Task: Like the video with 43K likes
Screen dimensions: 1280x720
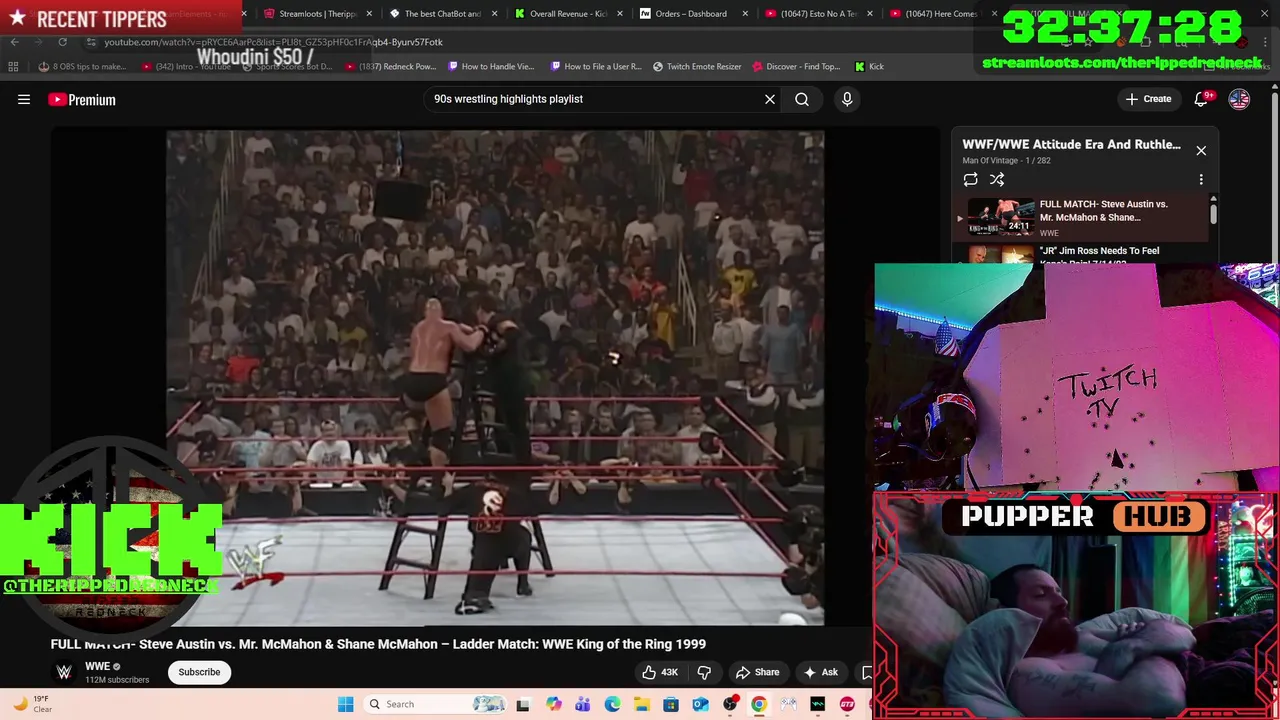Action: pyautogui.click(x=660, y=672)
